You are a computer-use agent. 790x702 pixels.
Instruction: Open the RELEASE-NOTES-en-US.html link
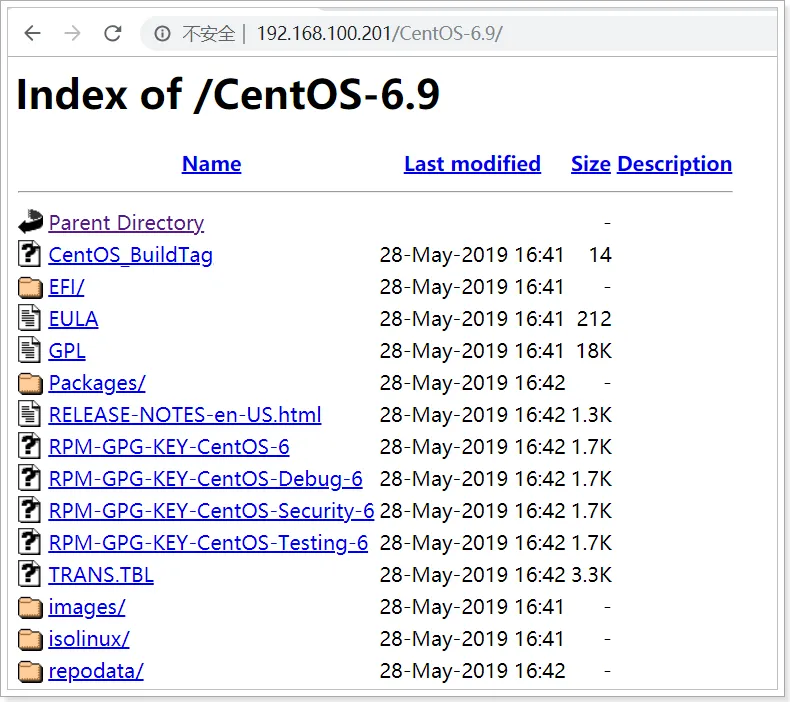point(185,415)
